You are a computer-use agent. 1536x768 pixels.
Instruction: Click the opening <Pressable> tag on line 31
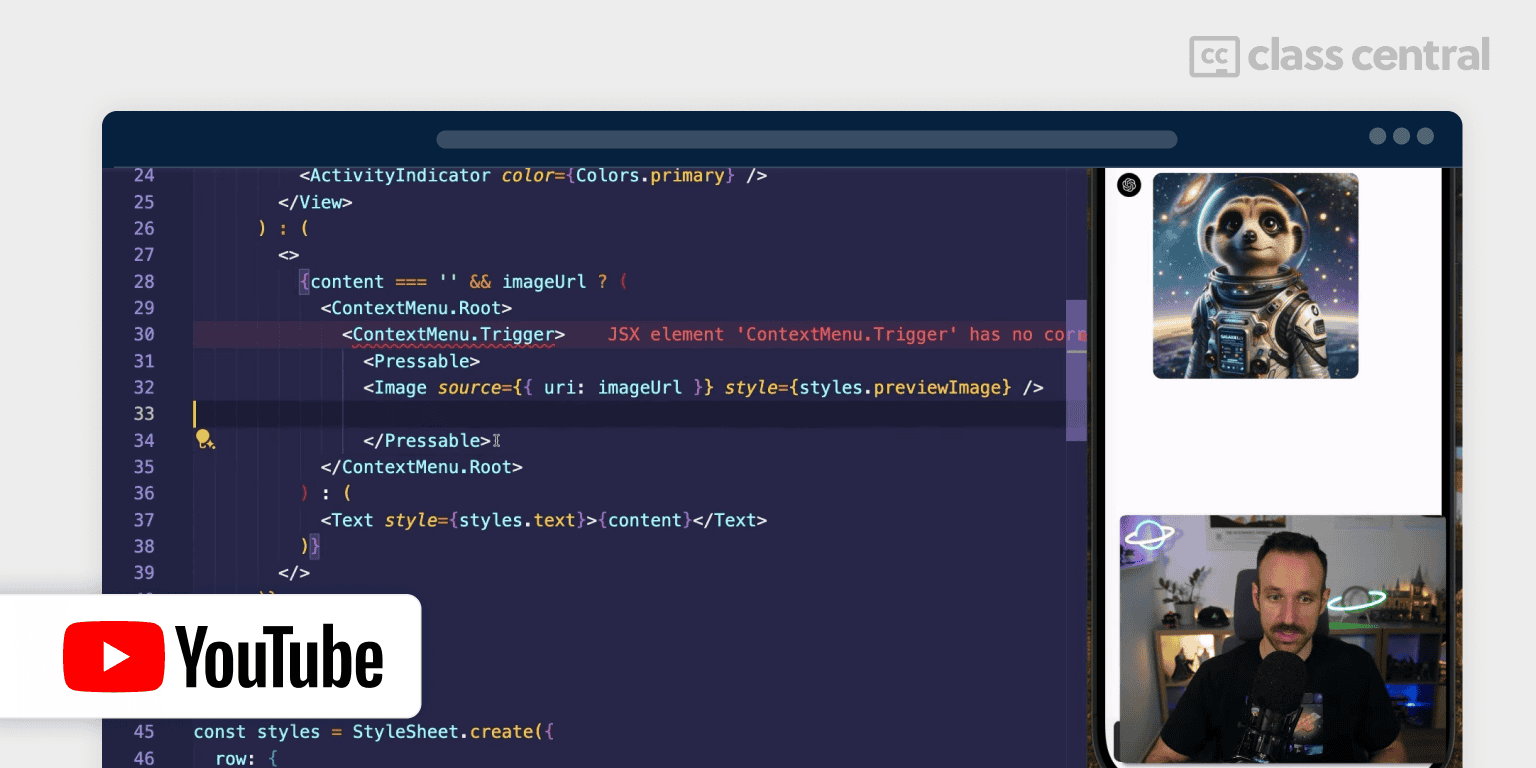[421, 361]
